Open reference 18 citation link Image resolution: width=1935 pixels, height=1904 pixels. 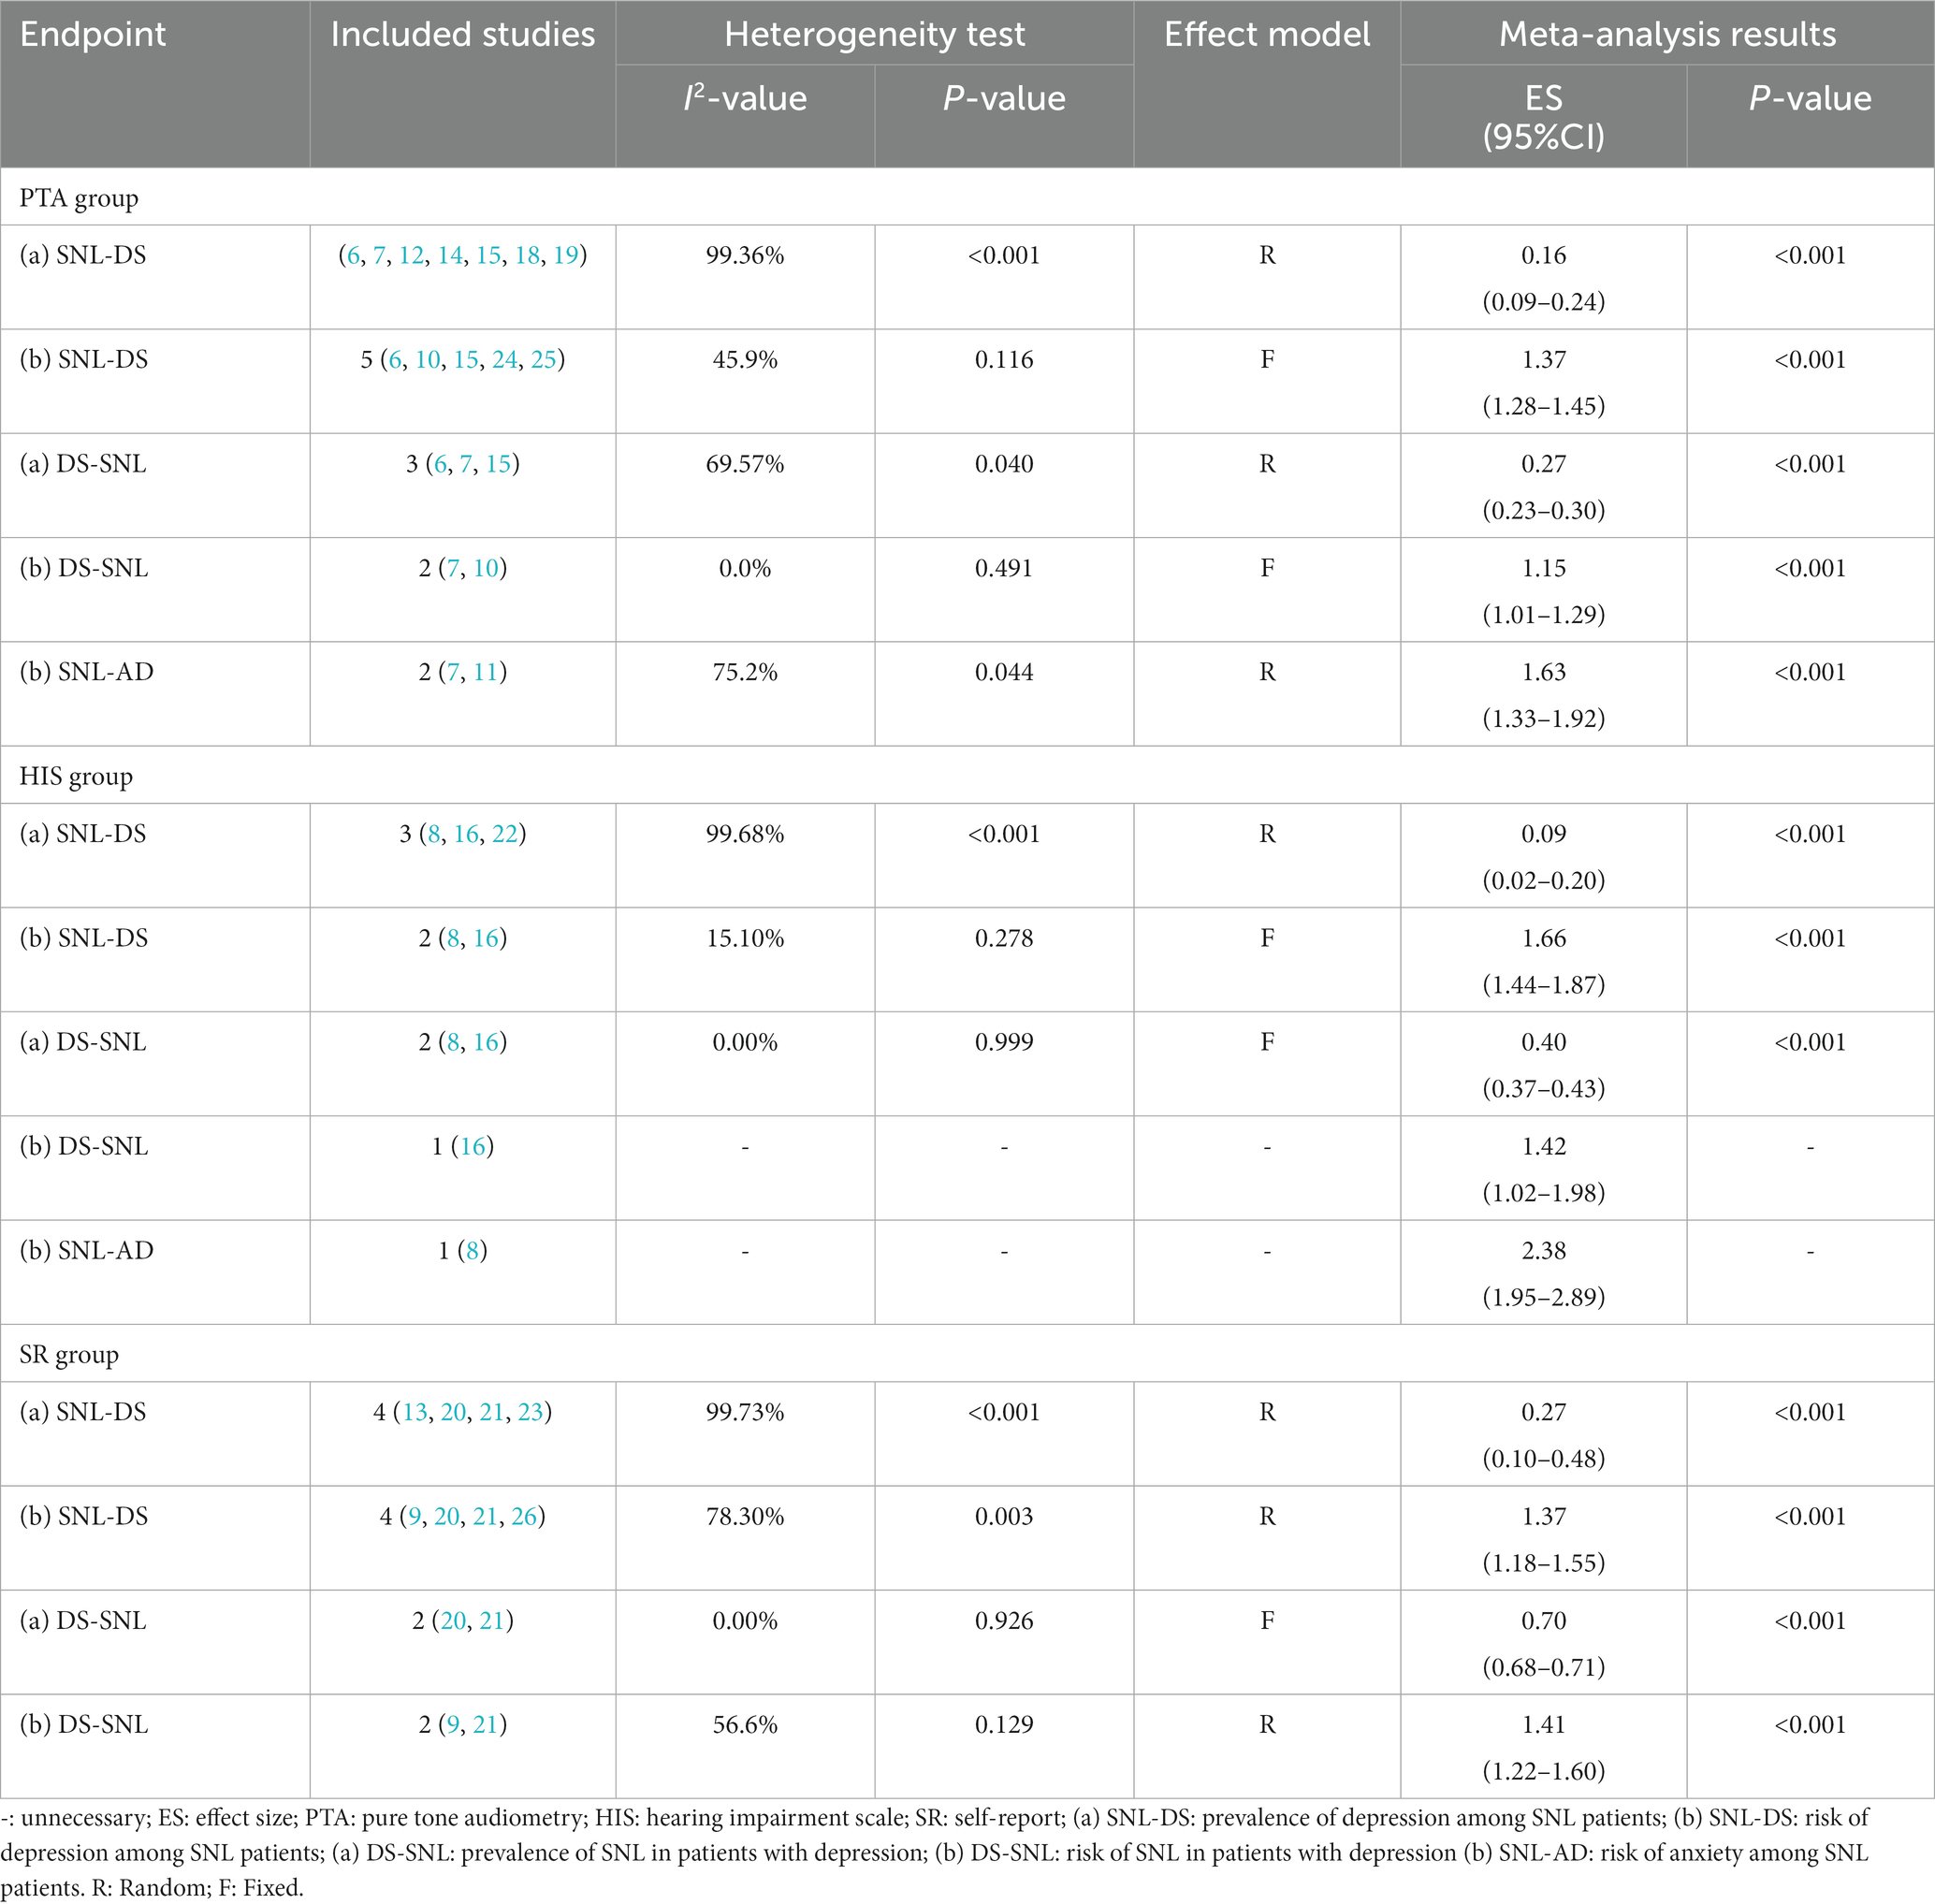[x=527, y=256]
